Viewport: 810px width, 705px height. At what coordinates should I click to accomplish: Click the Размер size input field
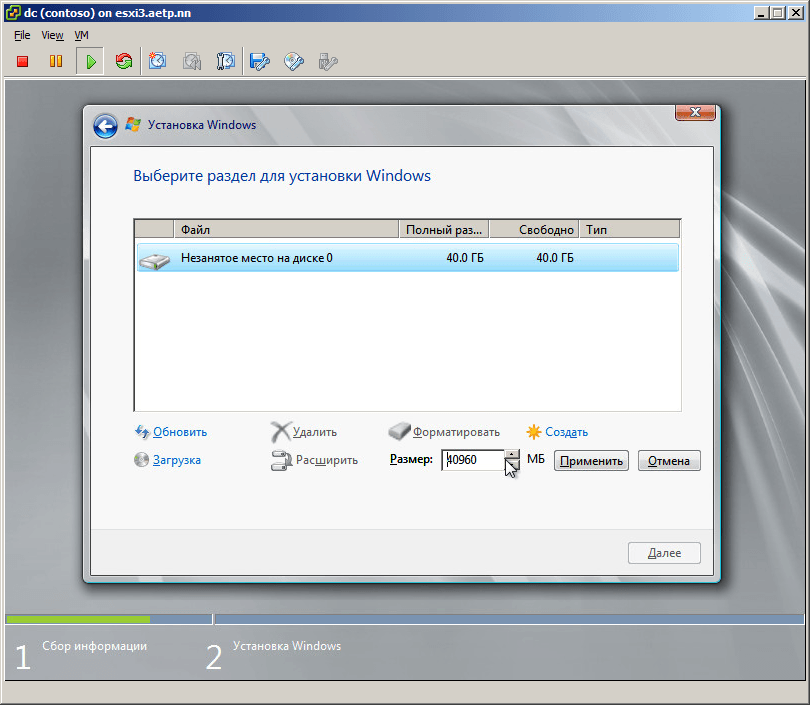tap(473, 460)
